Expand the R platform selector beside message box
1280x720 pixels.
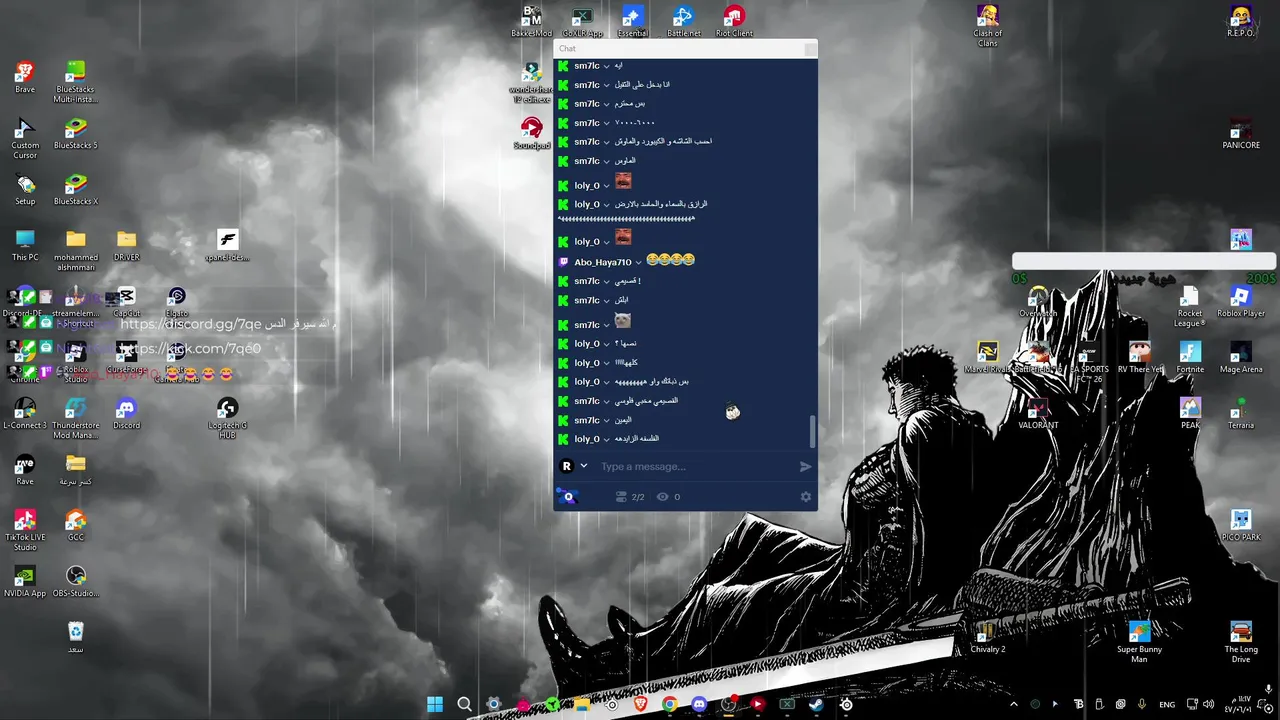click(x=584, y=466)
